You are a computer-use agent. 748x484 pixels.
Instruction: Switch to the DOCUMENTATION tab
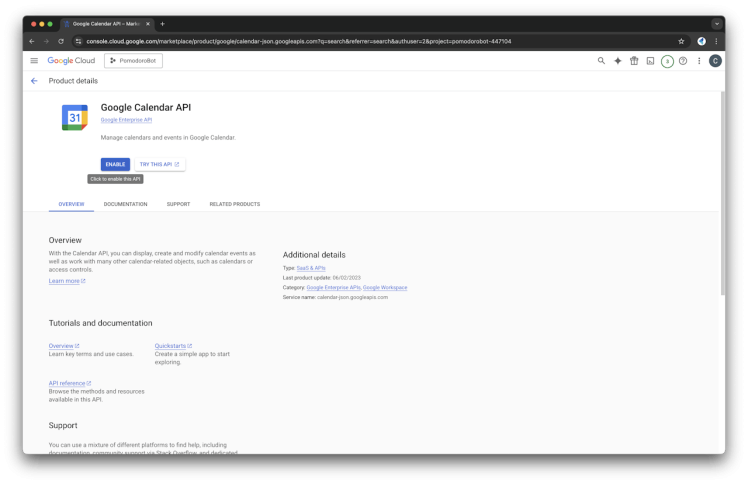(125, 204)
